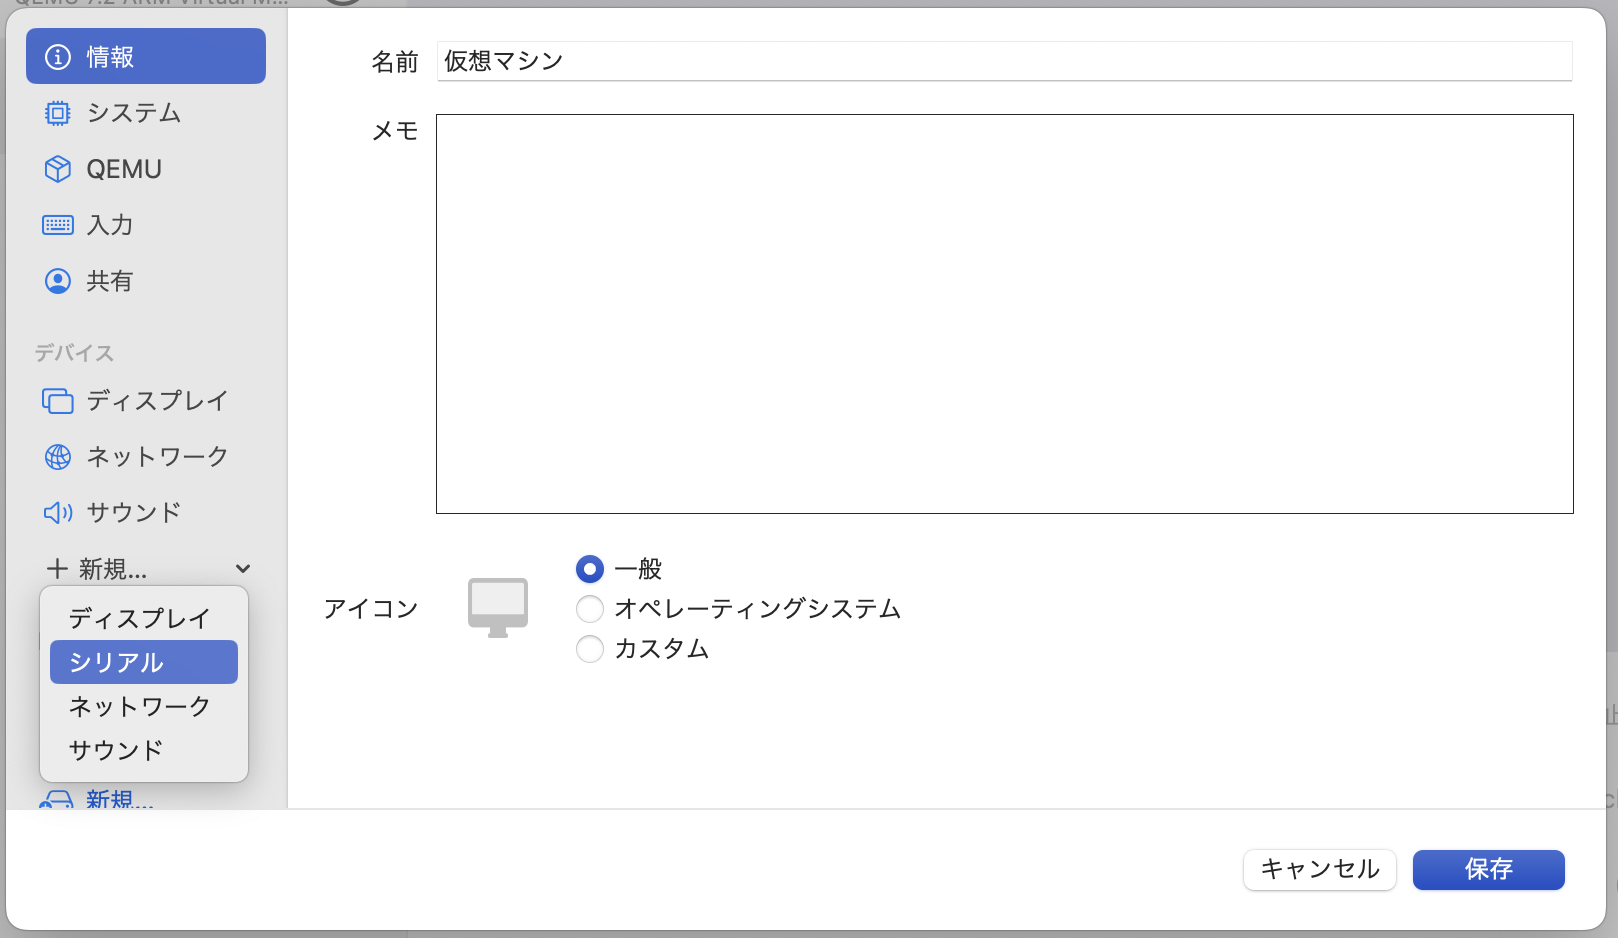Viewport: 1618px width, 938px height.
Task: Choose シリアル from the new device popup menu
Action: point(144,662)
